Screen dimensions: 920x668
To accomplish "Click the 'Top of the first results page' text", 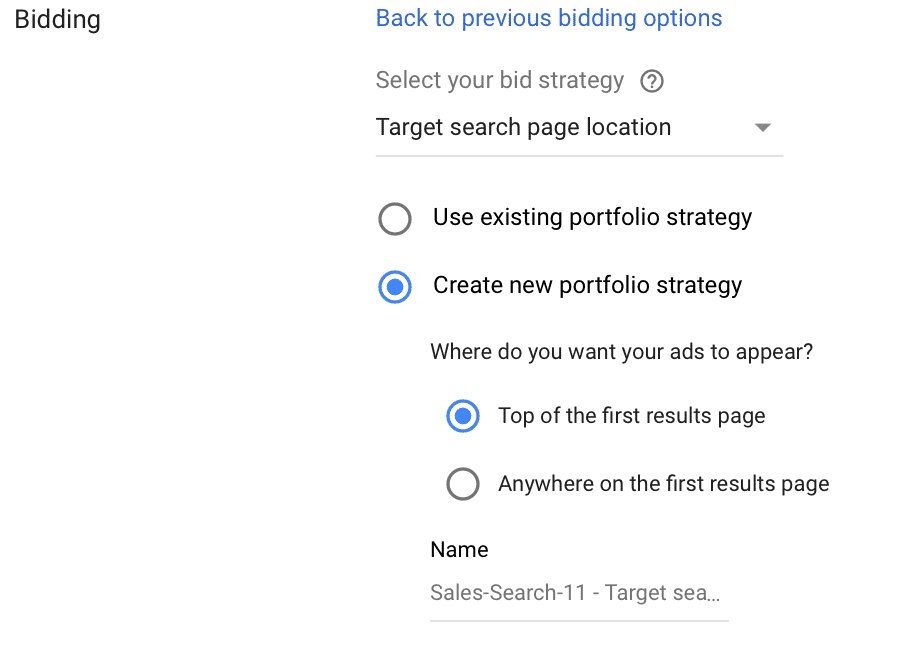I will [x=632, y=416].
